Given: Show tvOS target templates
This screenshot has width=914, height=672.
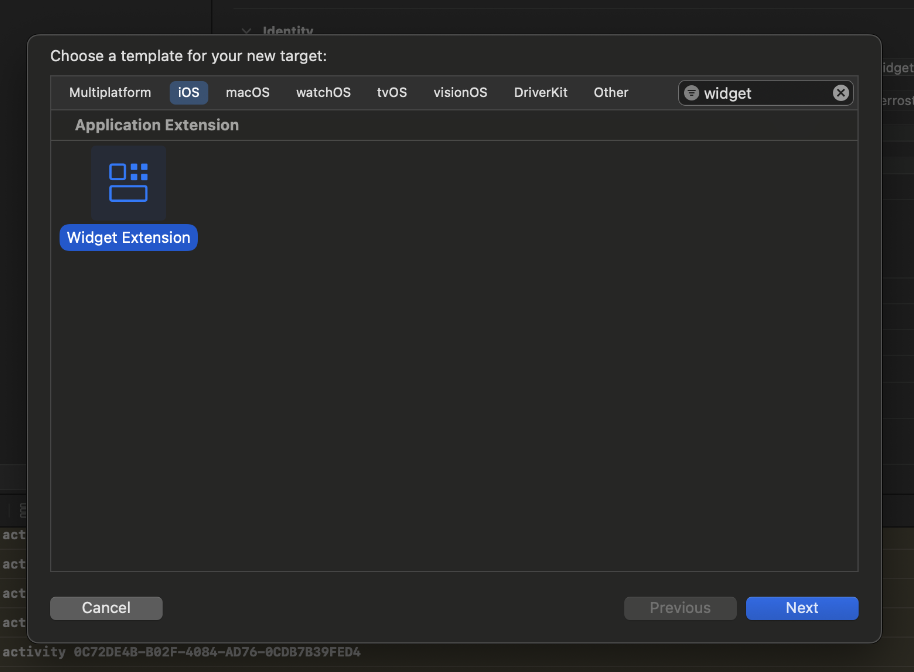Looking at the screenshot, I should [x=392, y=93].
